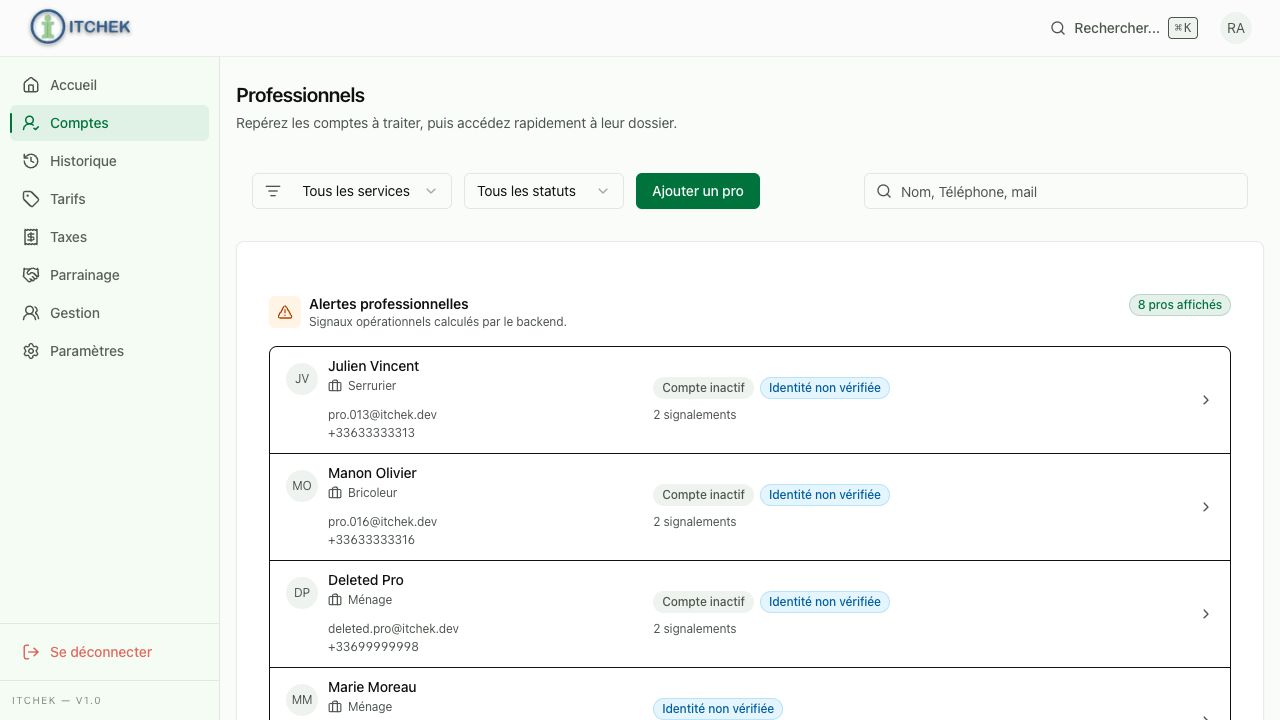Viewport: 1280px width, 720px height.
Task: Open the RA user avatar
Action: (1236, 28)
